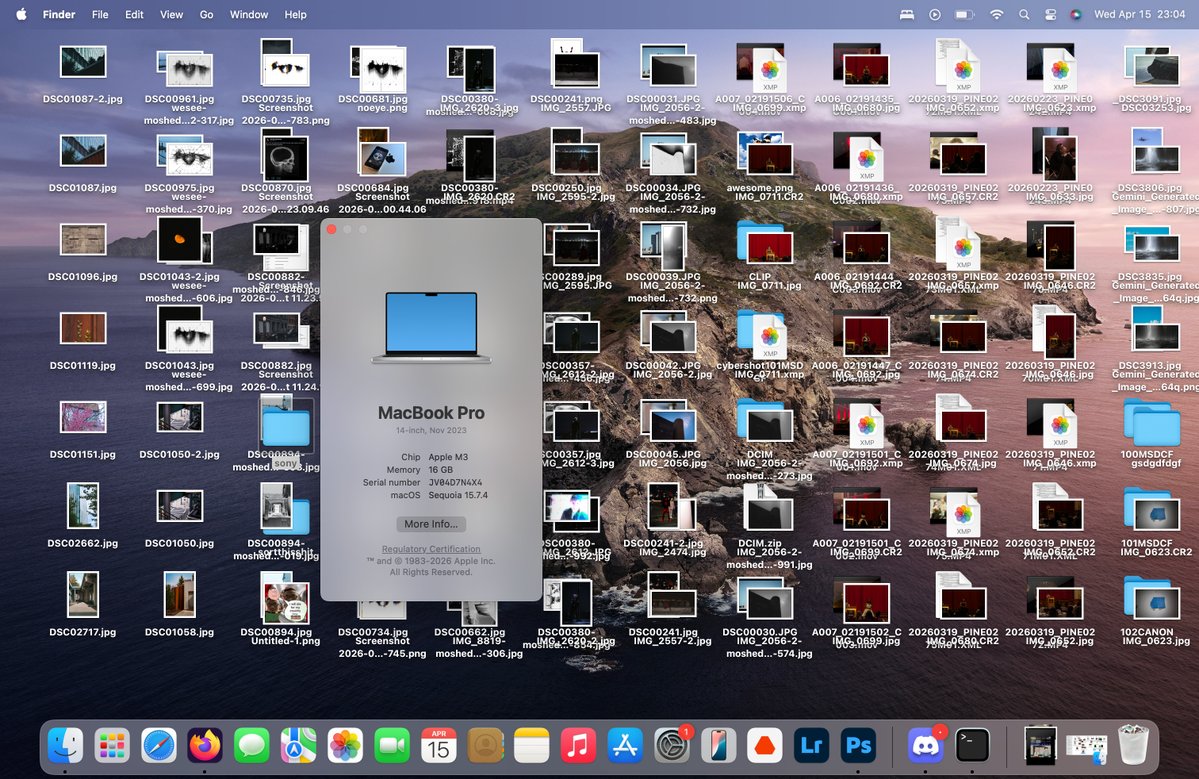Click More Info… in the About window
The width and height of the screenshot is (1199, 779).
click(x=431, y=524)
